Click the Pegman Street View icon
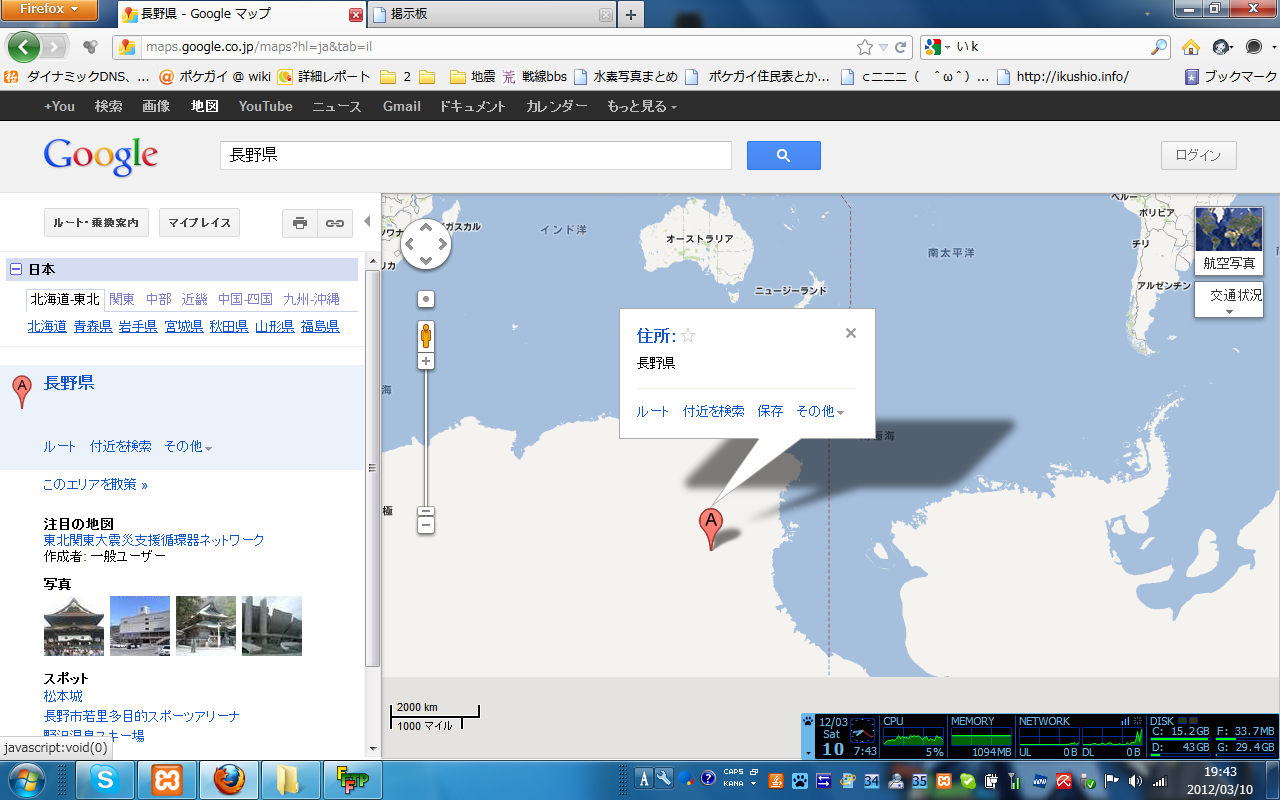The image size is (1280, 800). [x=426, y=335]
